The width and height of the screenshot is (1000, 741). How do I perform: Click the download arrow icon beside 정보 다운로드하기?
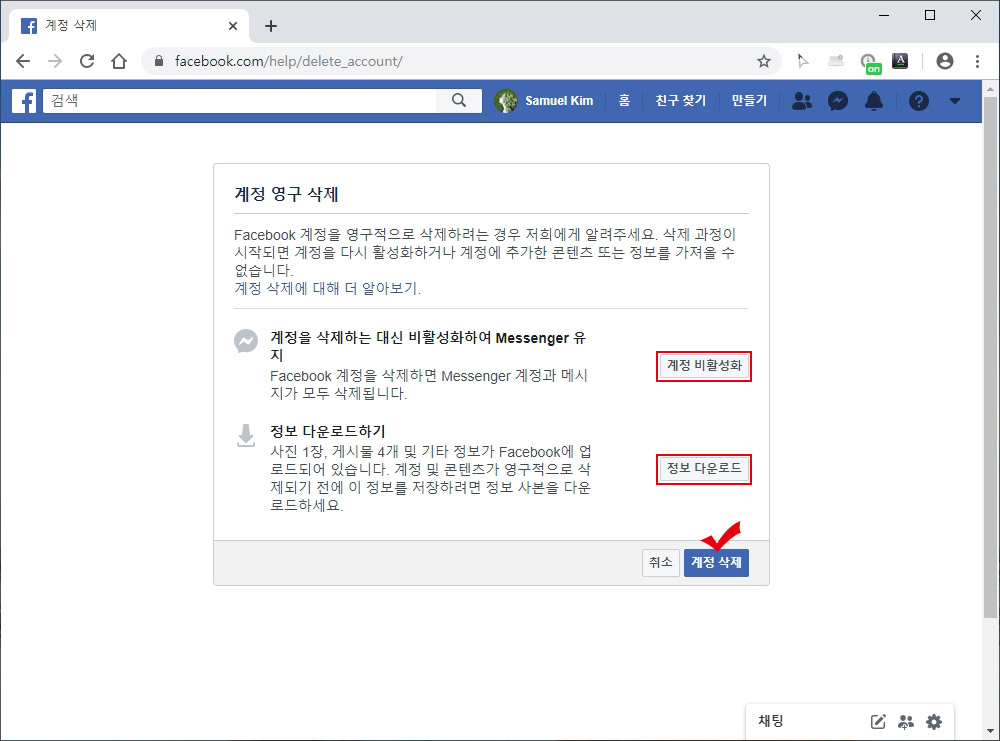click(246, 436)
